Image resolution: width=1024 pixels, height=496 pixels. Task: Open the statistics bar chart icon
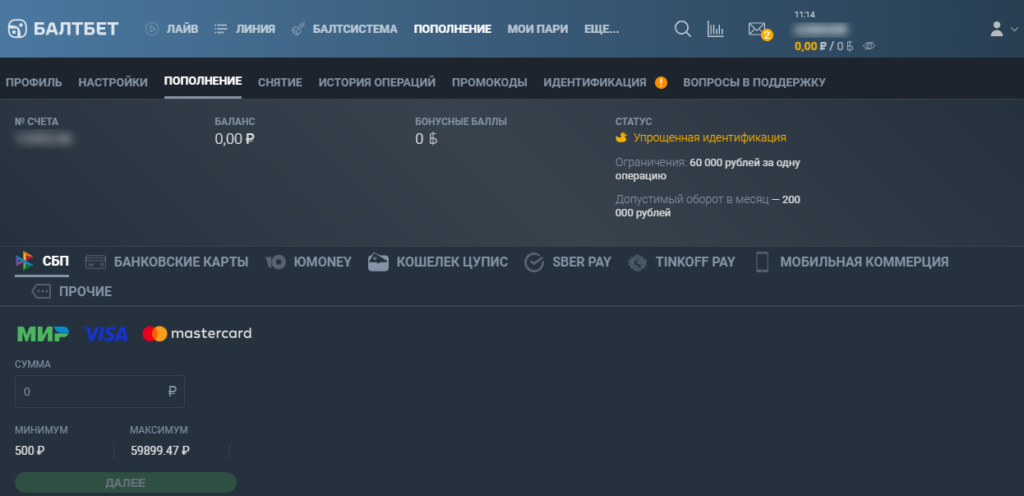click(x=716, y=29)
